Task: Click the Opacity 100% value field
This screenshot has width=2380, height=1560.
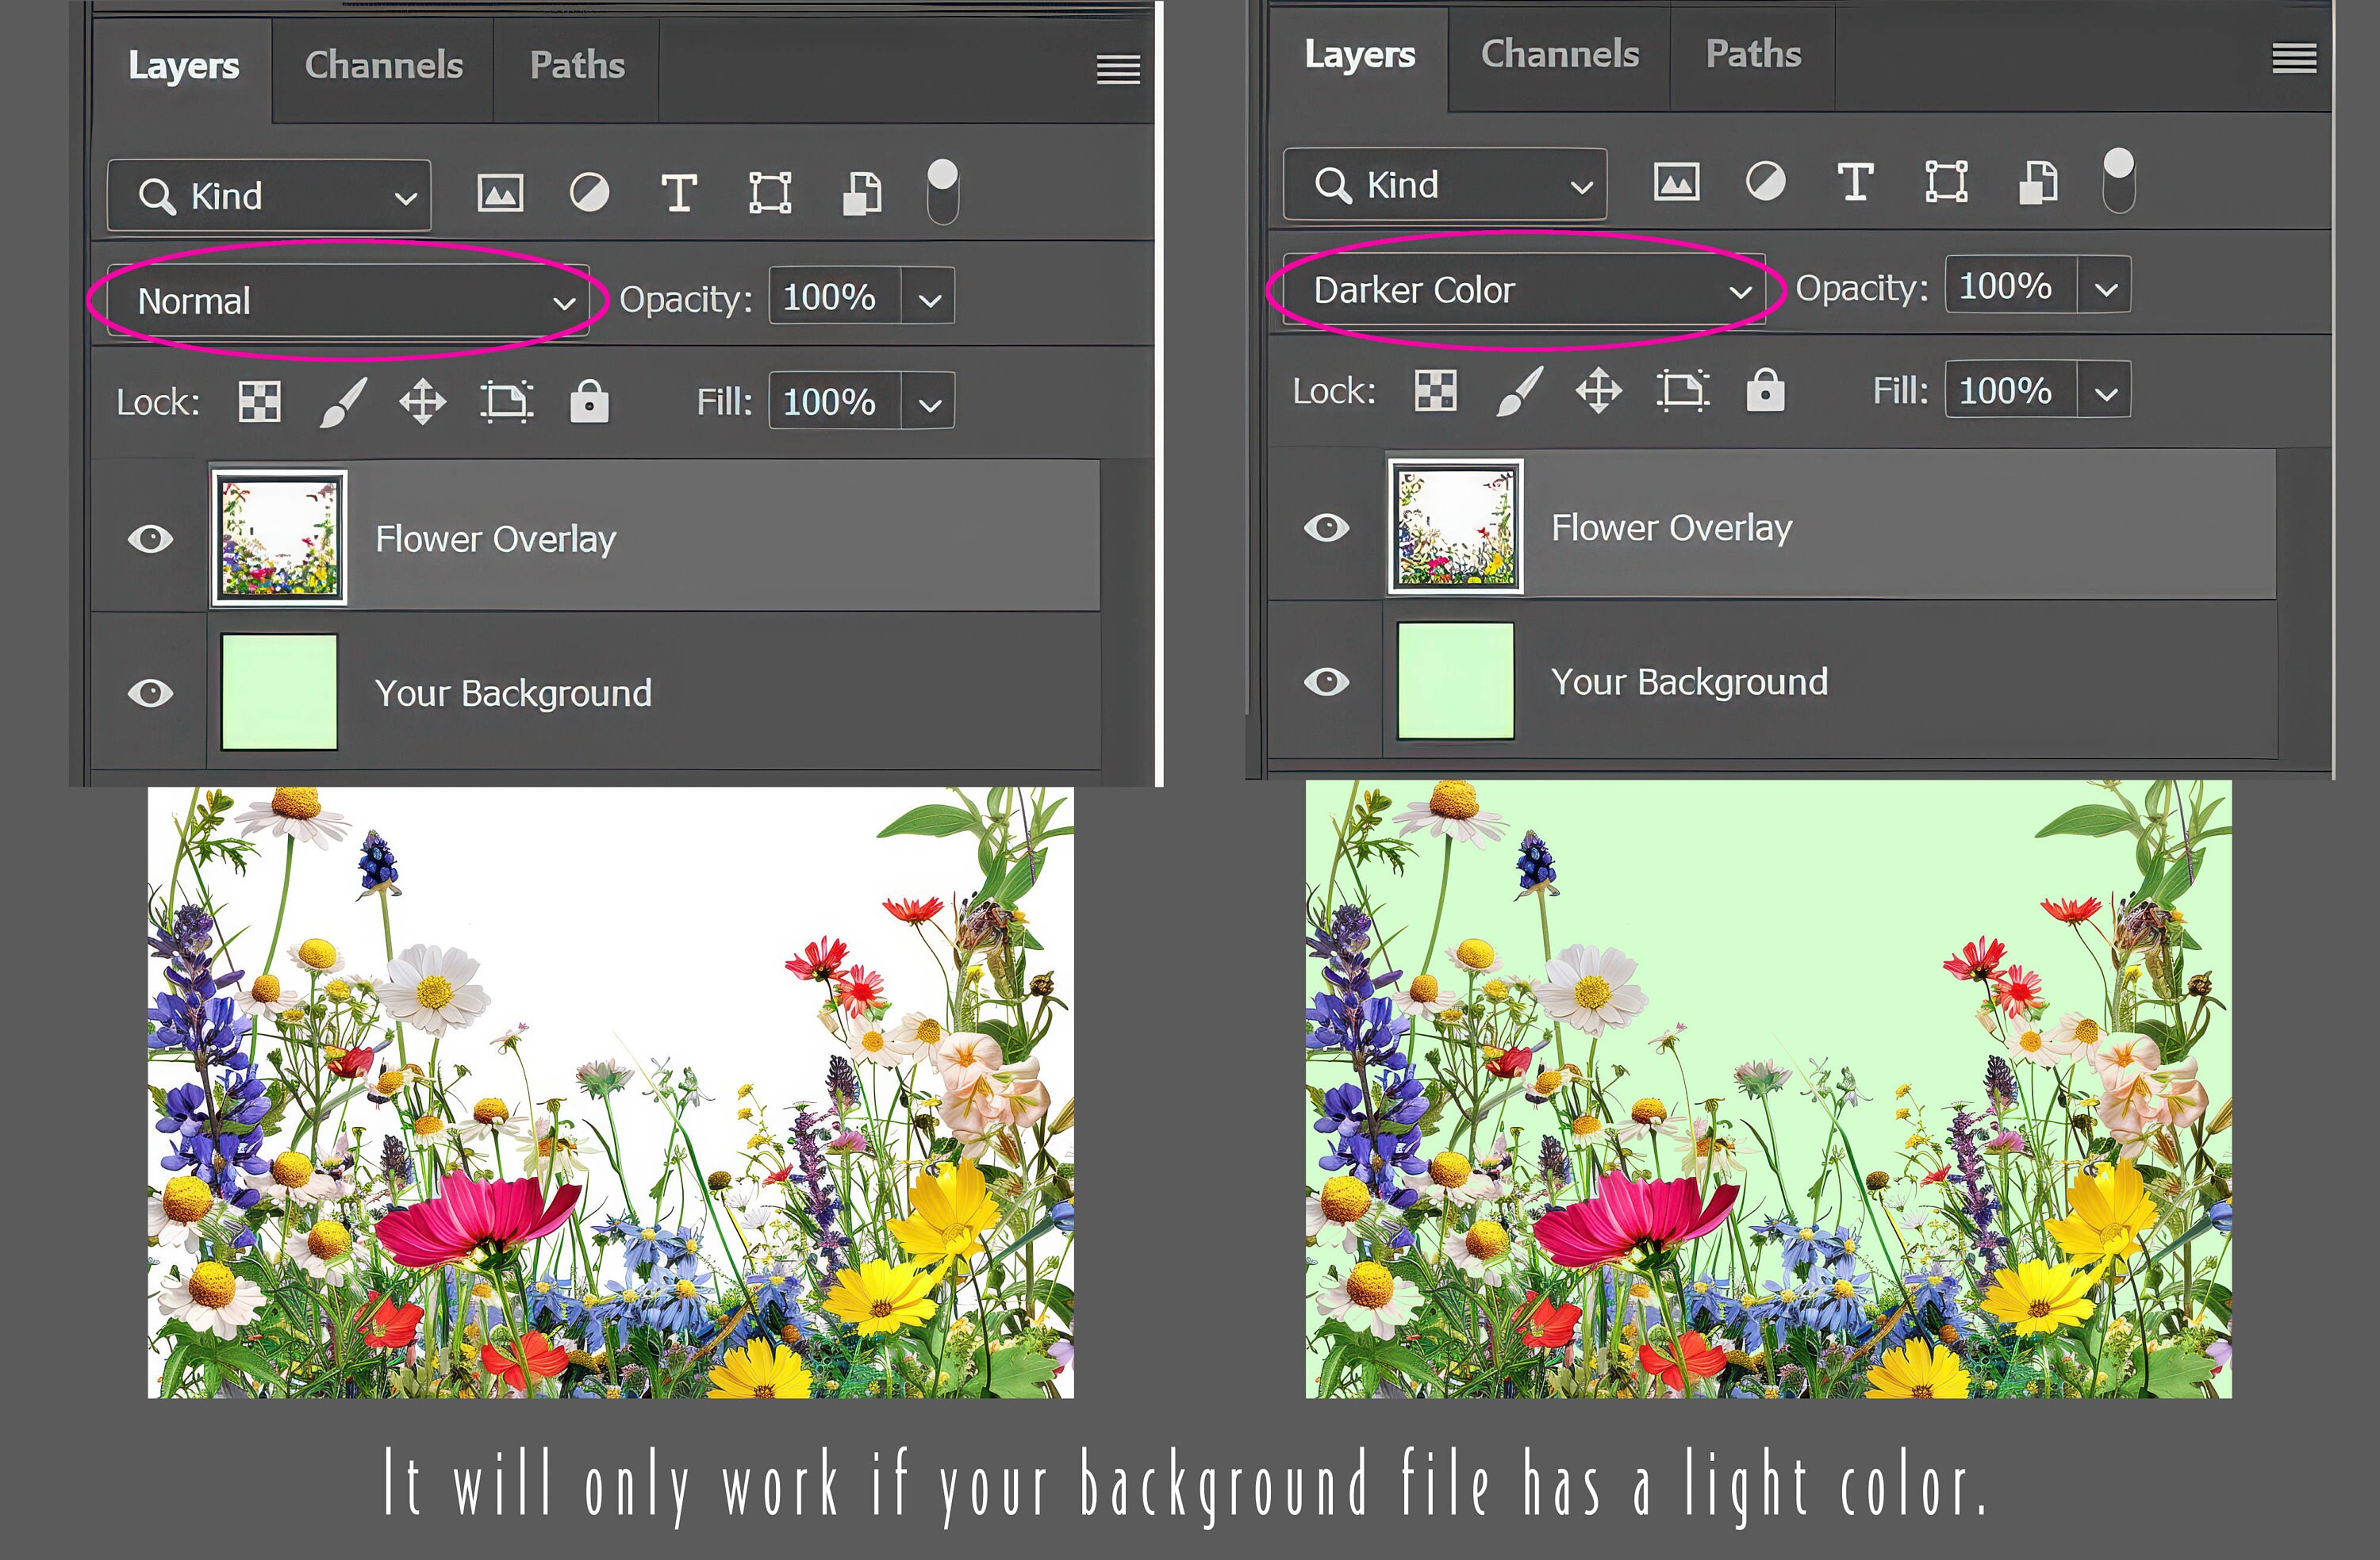Action: click(x=832, y=296)
